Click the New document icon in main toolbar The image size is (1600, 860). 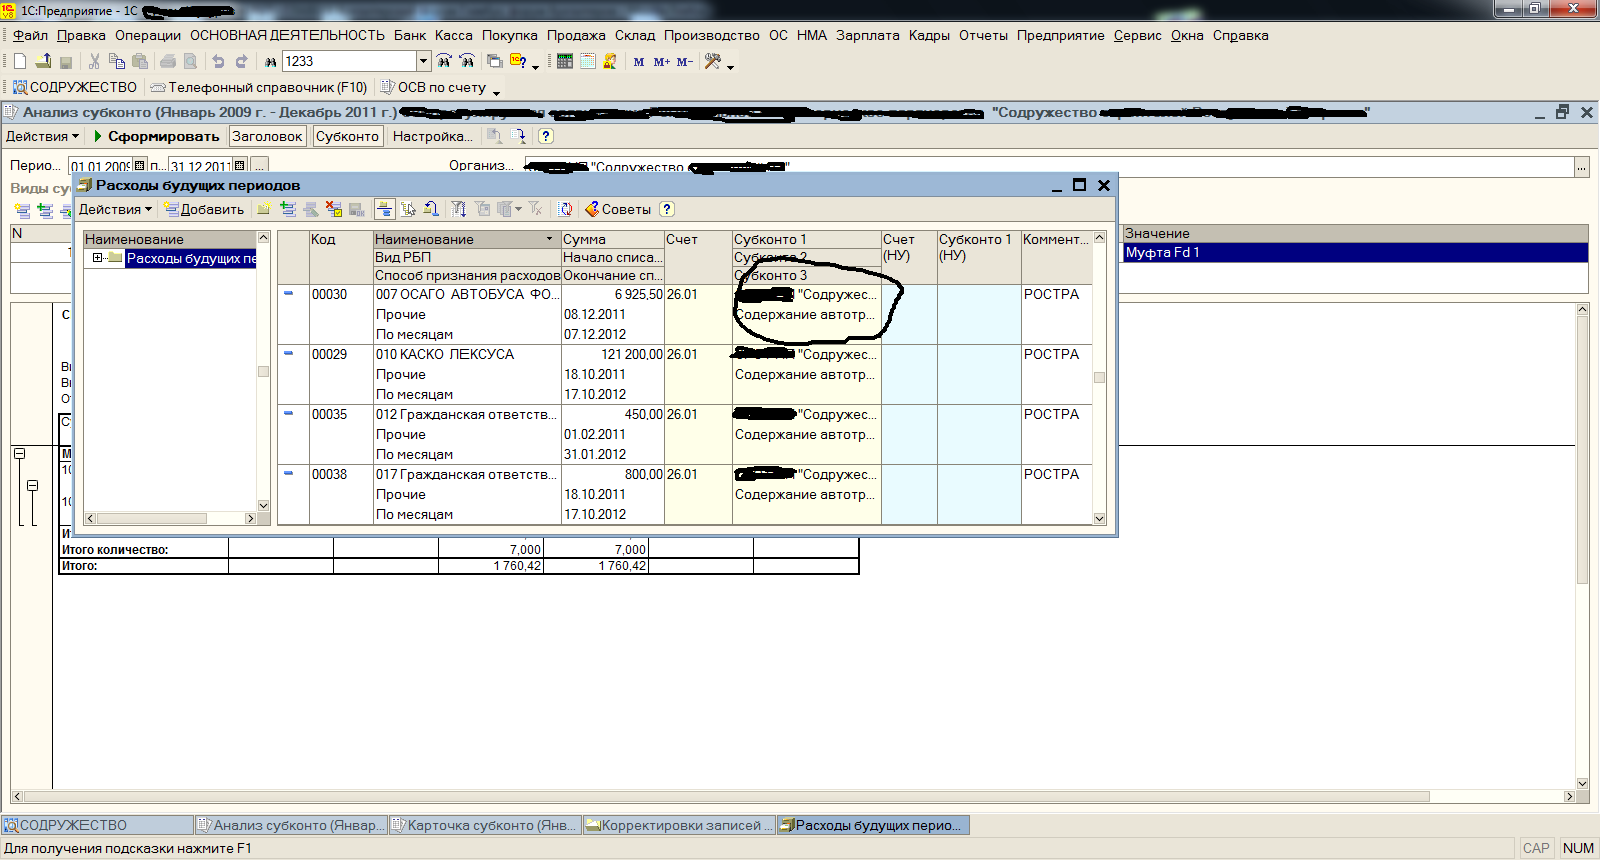tap(20, 61)
